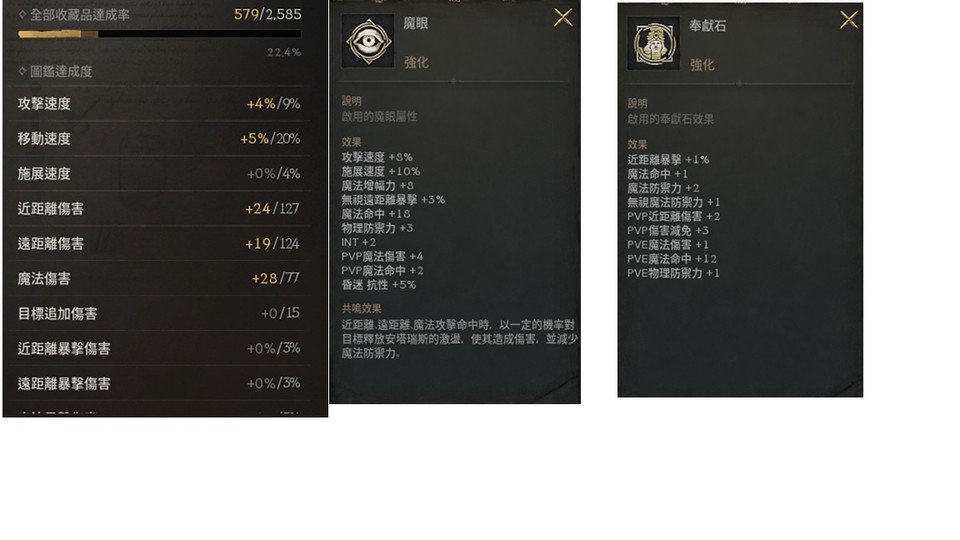Viewport: 960px width, 540px height.
Task: Click the collection progress bar
Action: (159, 34)
